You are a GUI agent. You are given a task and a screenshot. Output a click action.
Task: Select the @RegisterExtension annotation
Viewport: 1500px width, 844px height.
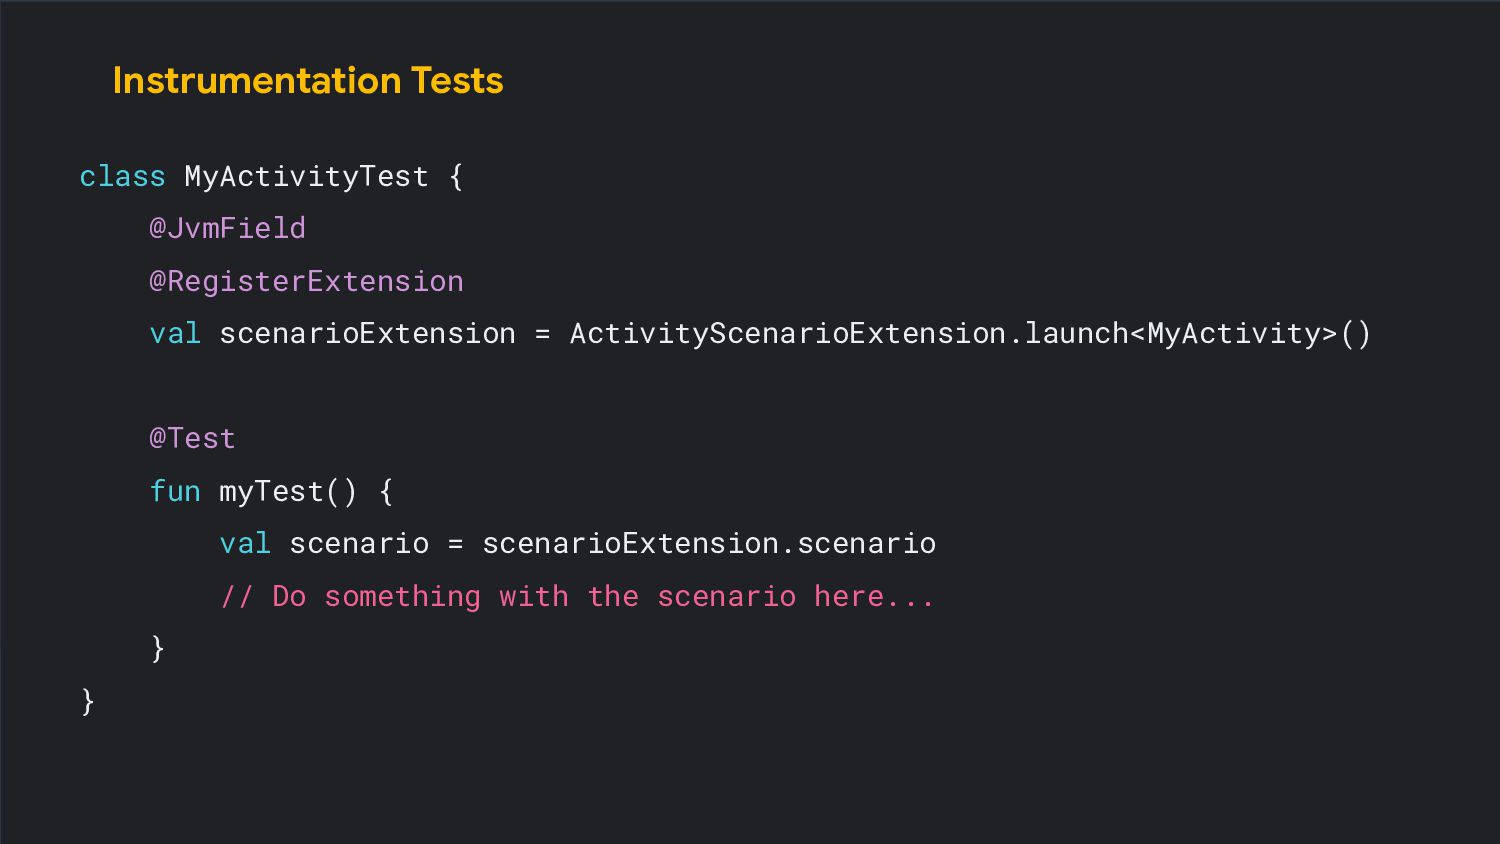pos(306,282)
